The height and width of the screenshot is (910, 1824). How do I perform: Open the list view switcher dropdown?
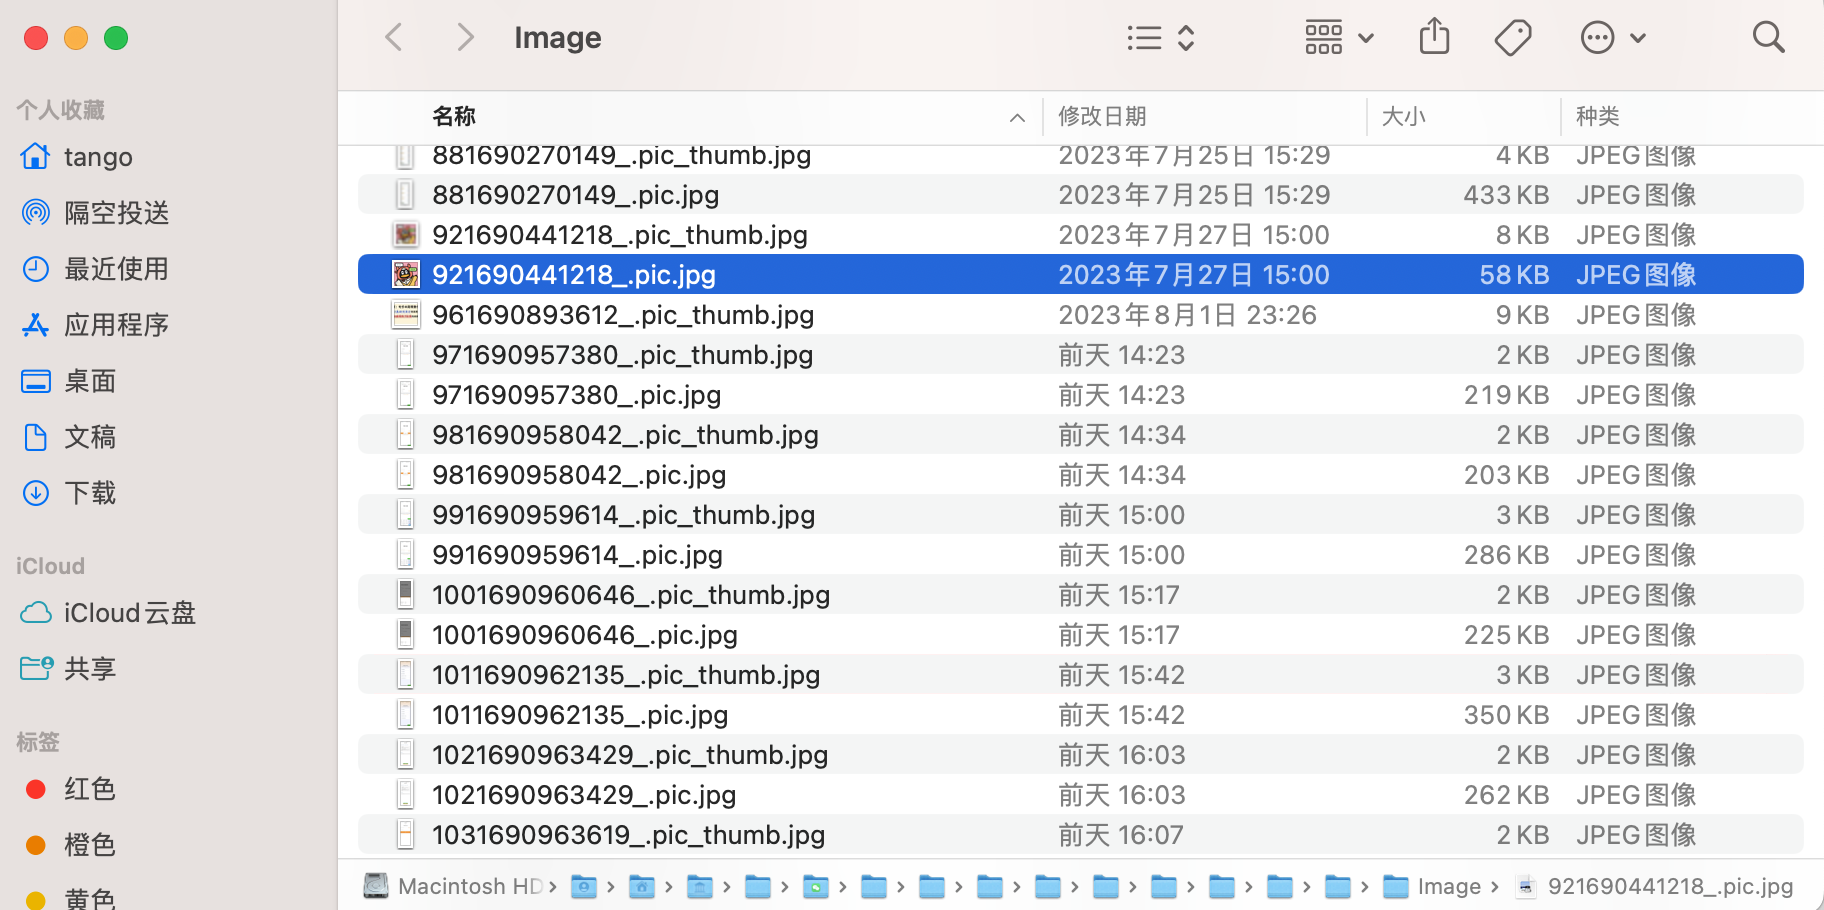coord(1160,38)
